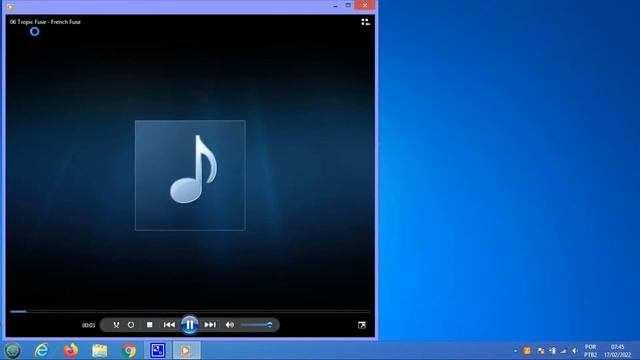Minimize the Media Player window

336,6
